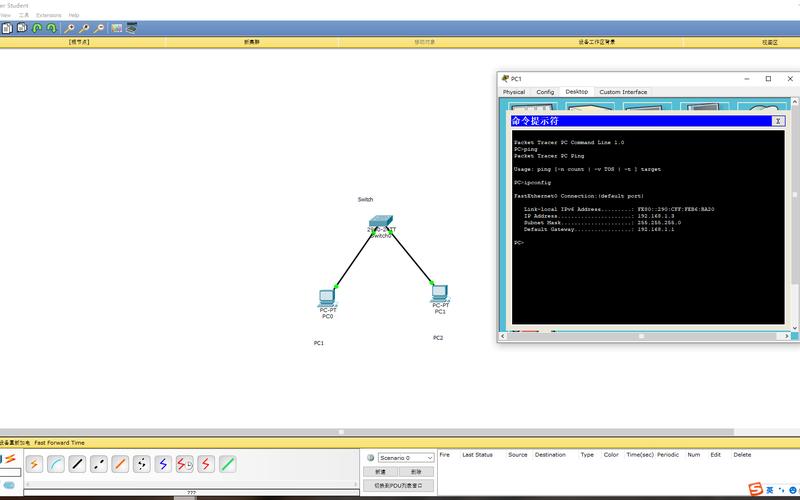Image resolution: width=800 pixels, height=500 pixels.
Task: Click the Zoom Out magnifier icon
Action: coord(99,28)
